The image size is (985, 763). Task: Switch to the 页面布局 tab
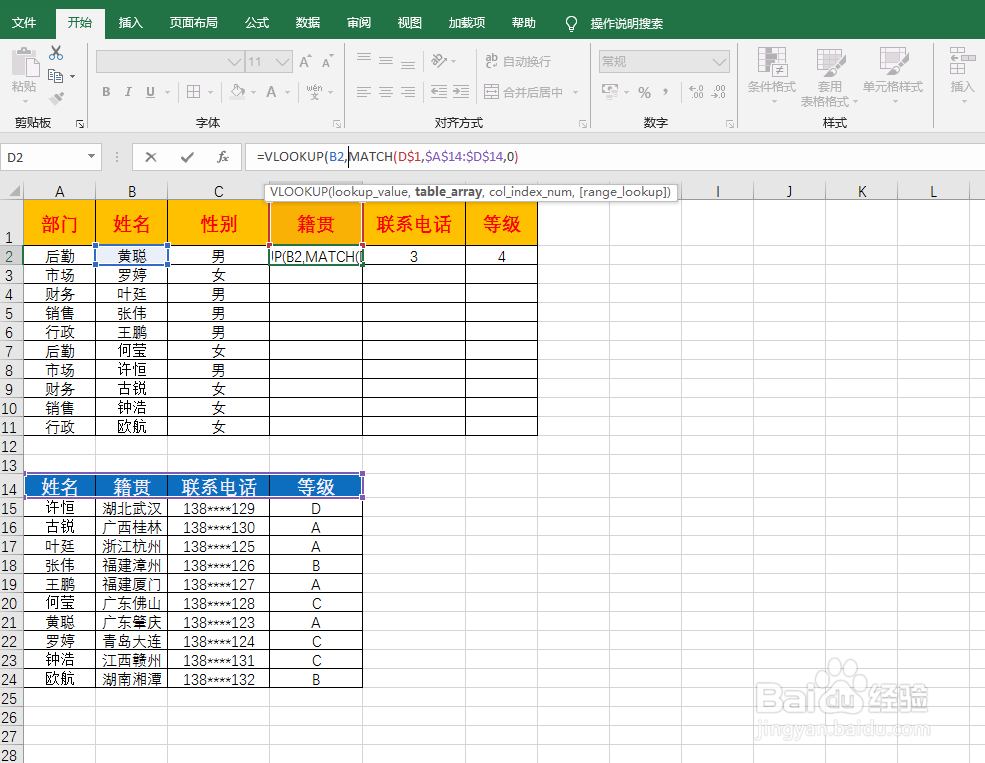(x=193, y=23)
